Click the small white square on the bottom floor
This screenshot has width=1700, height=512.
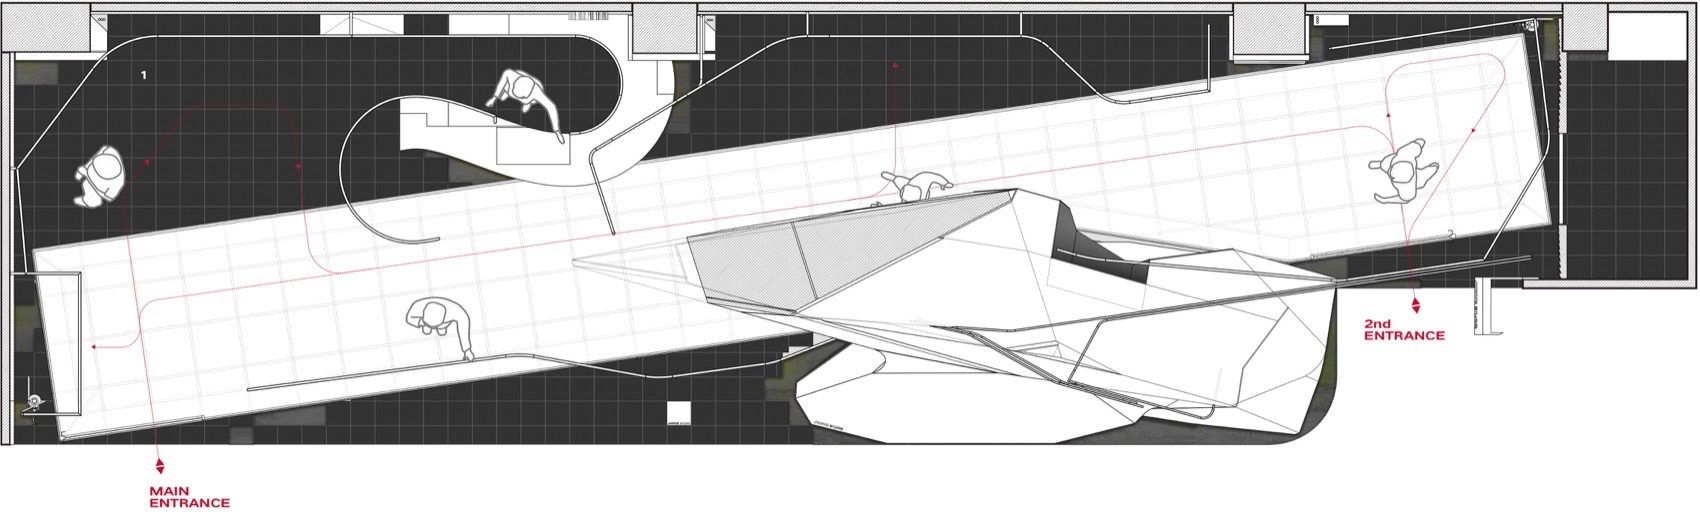678,414
